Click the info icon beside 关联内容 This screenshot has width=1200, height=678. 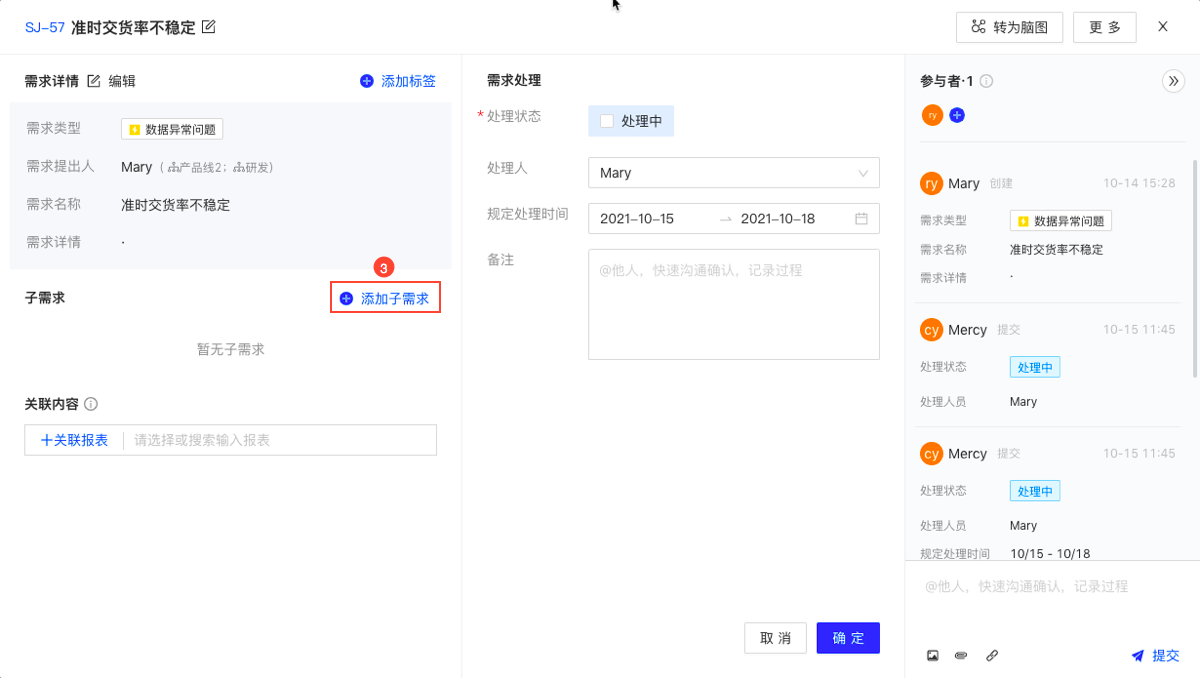[x=91, y=404]
